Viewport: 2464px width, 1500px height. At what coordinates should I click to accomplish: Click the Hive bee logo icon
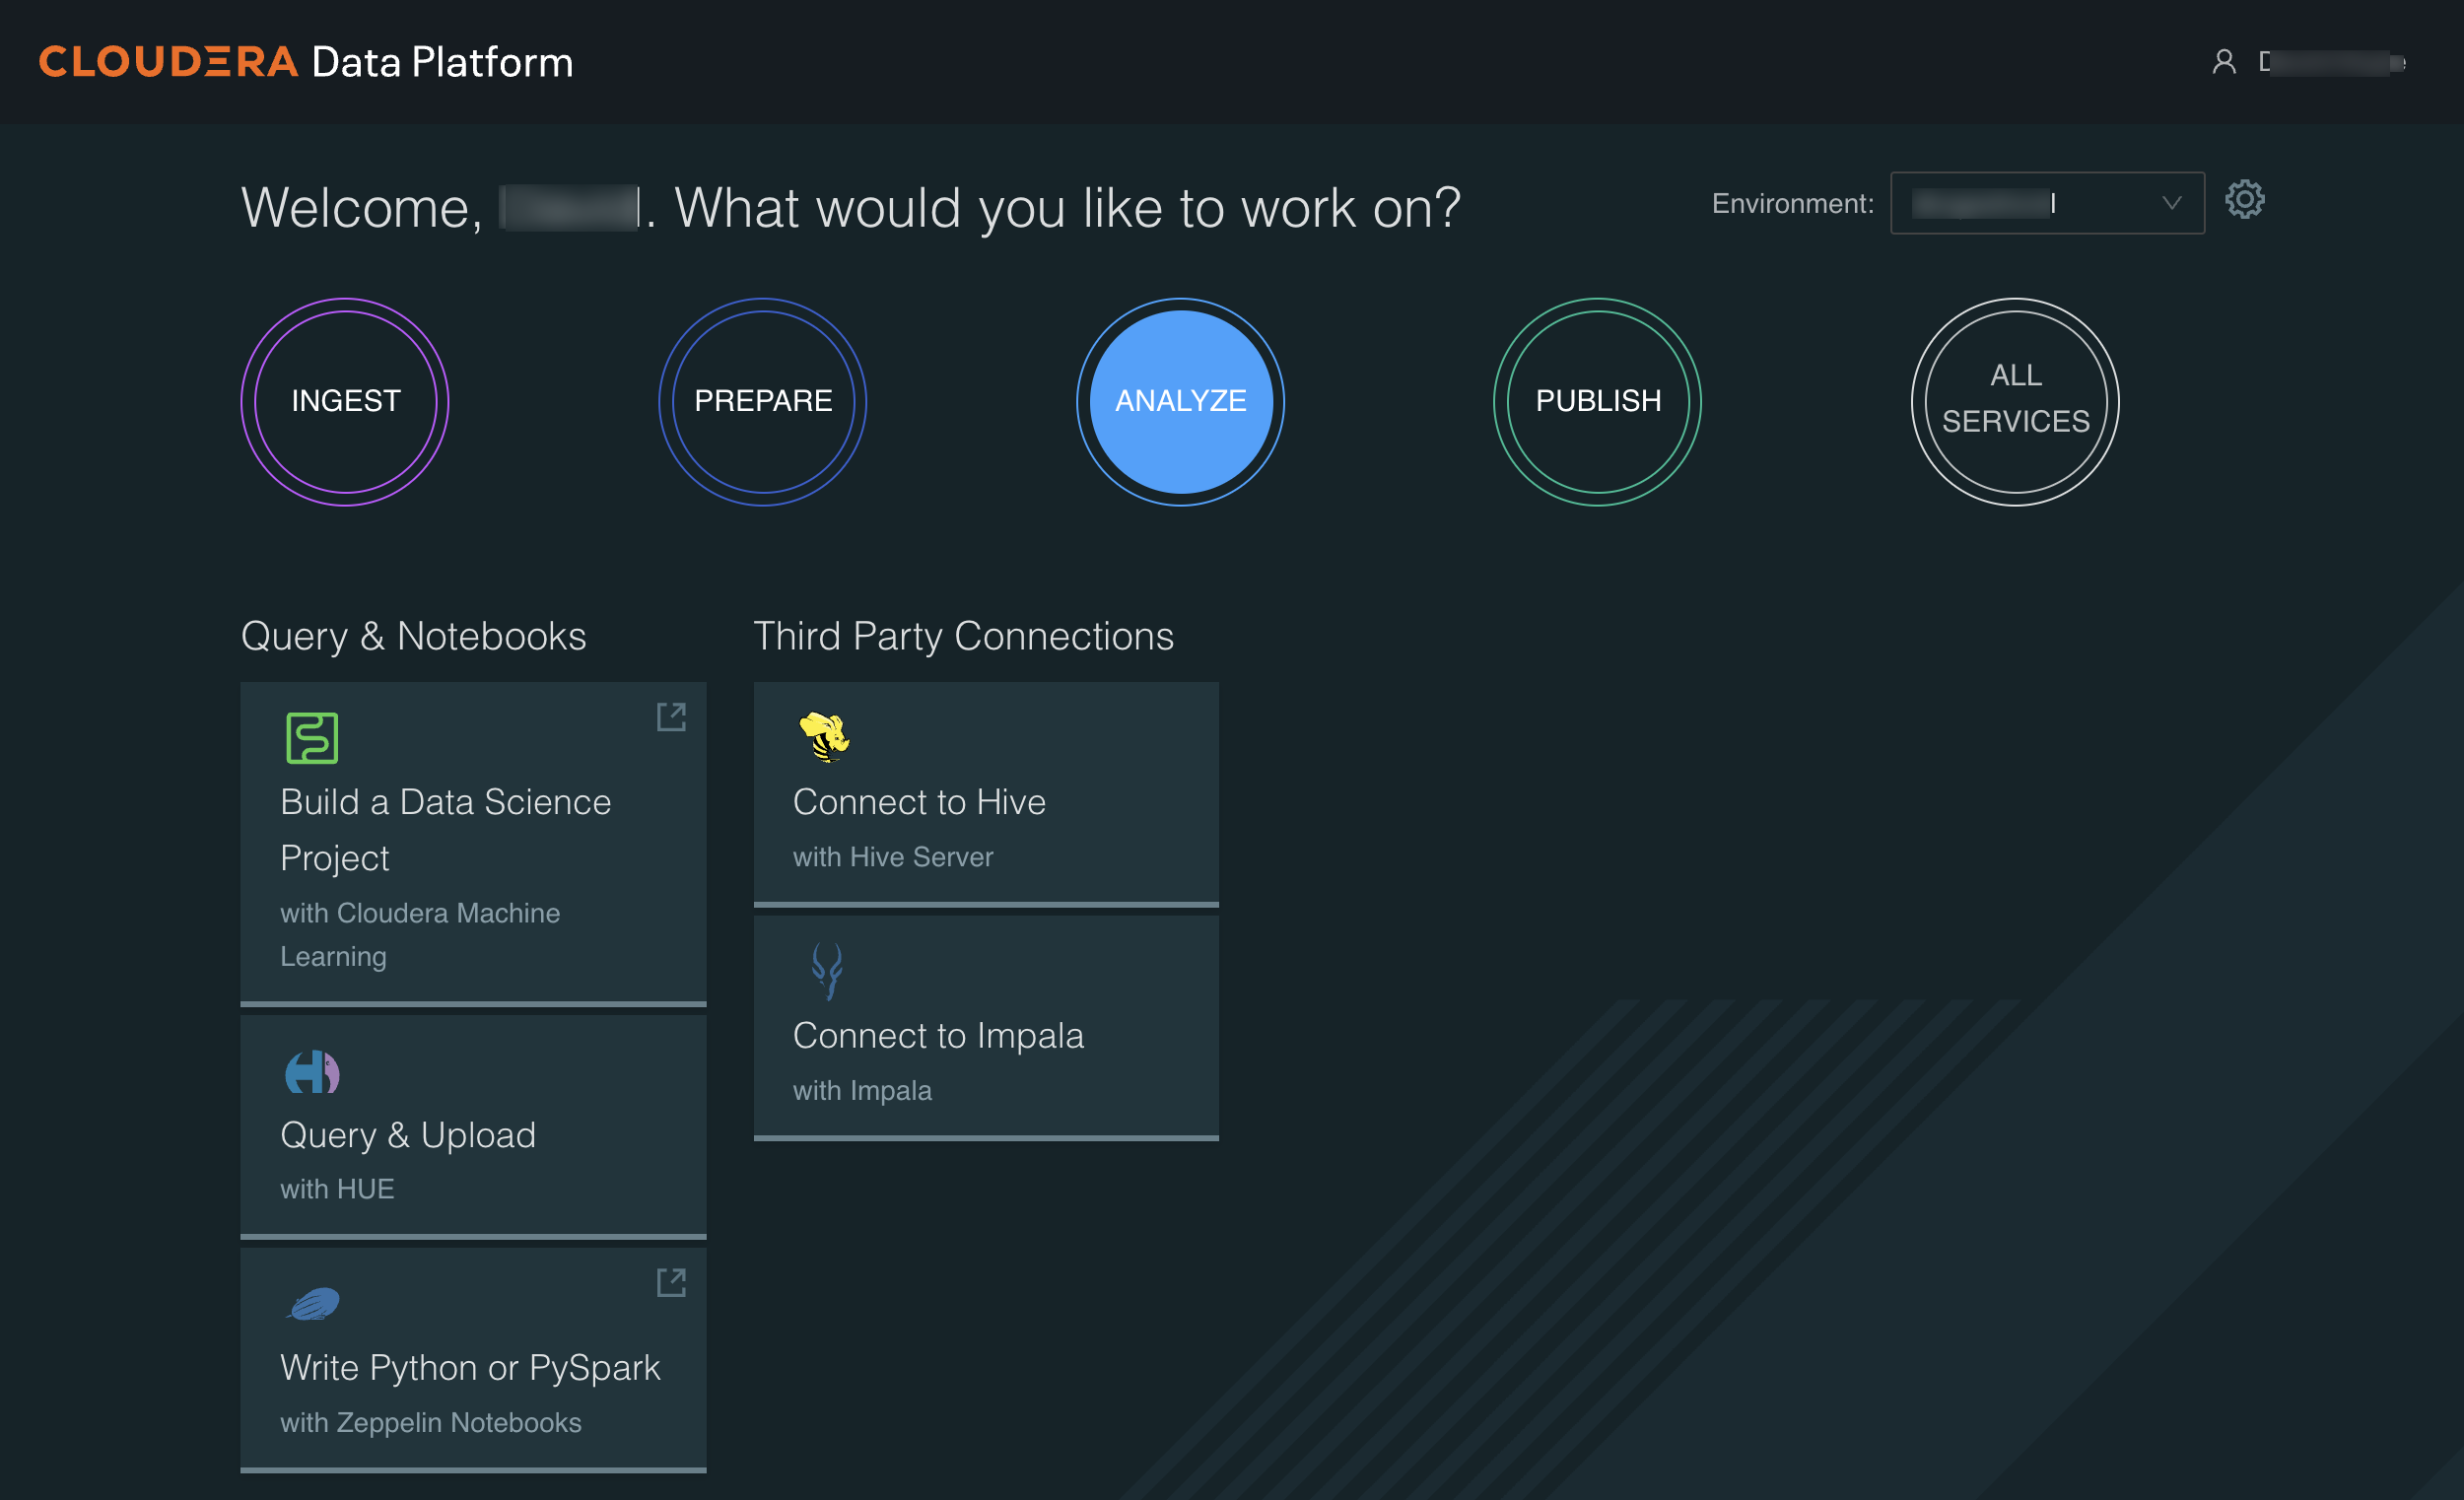[x=824, y=737]
